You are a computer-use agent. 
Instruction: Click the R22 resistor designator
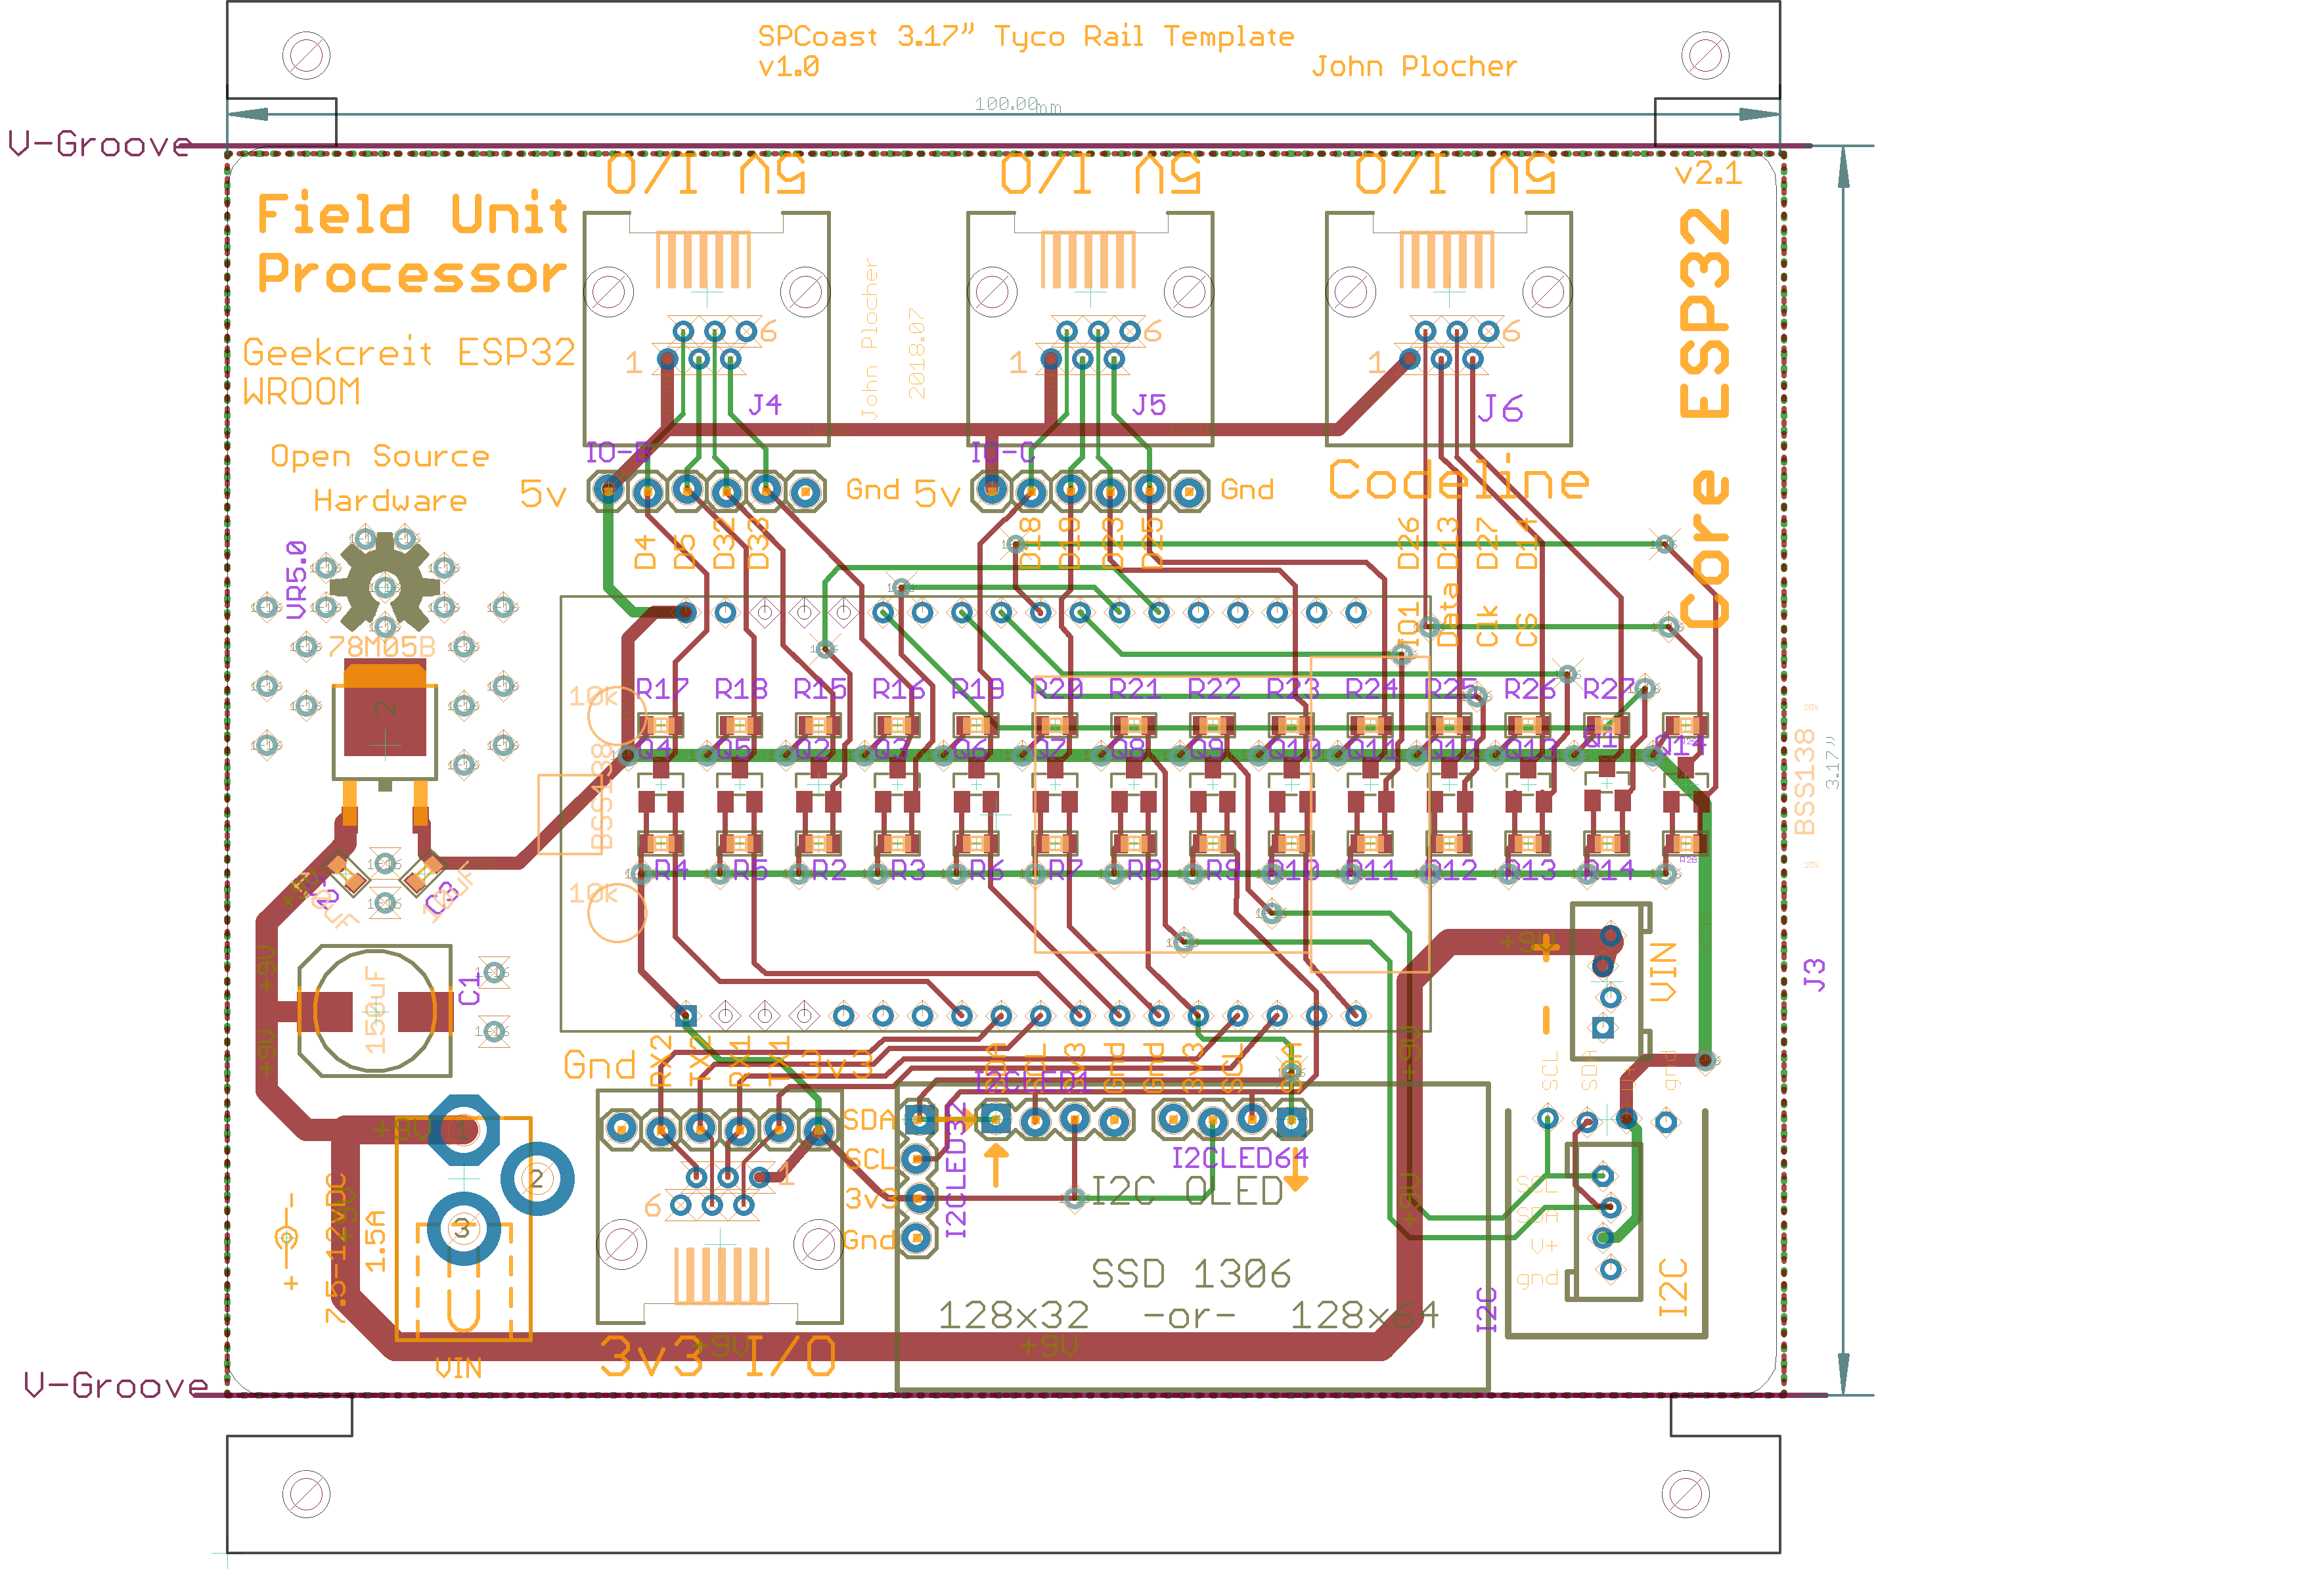point(1214,689)
